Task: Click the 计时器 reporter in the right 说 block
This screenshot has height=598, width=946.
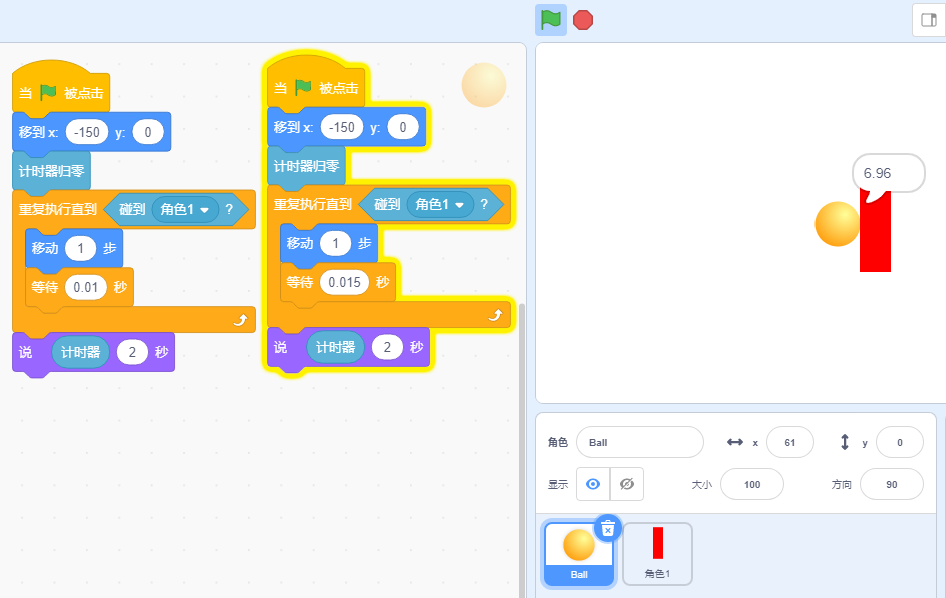Action: [335, 348]
